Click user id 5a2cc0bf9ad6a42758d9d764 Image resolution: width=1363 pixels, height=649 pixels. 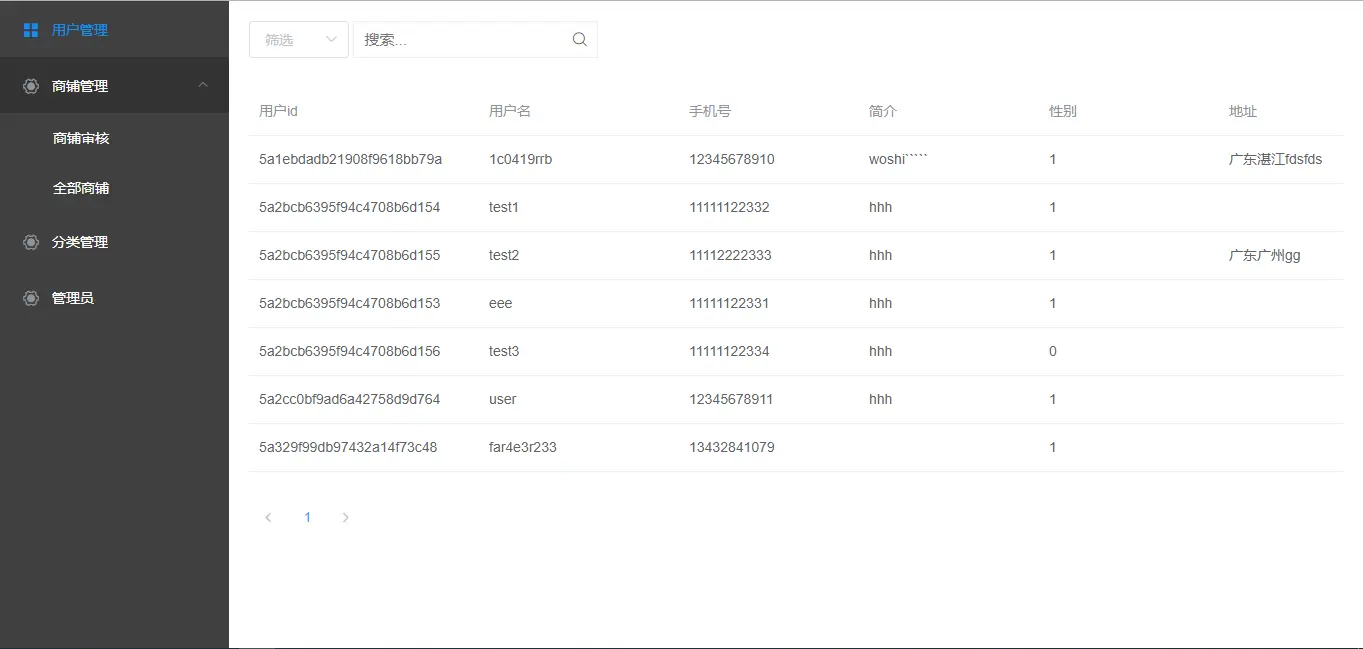[x=349, y=399]
